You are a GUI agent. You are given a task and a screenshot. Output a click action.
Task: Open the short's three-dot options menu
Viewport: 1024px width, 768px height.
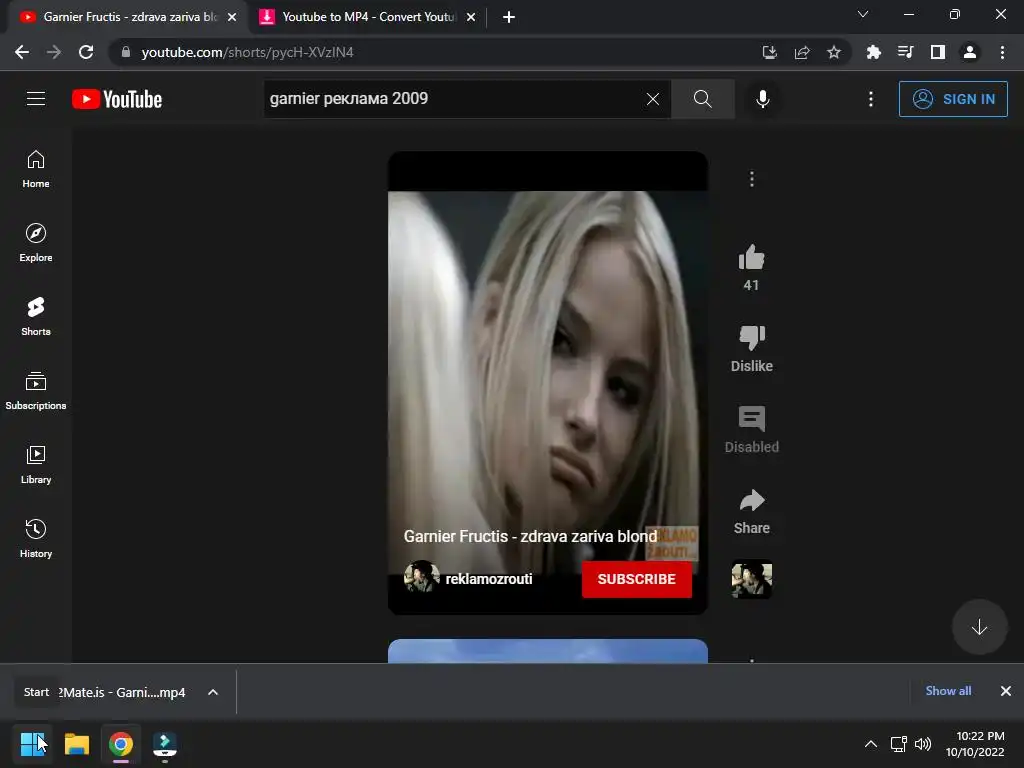click(x=752, y=179)
